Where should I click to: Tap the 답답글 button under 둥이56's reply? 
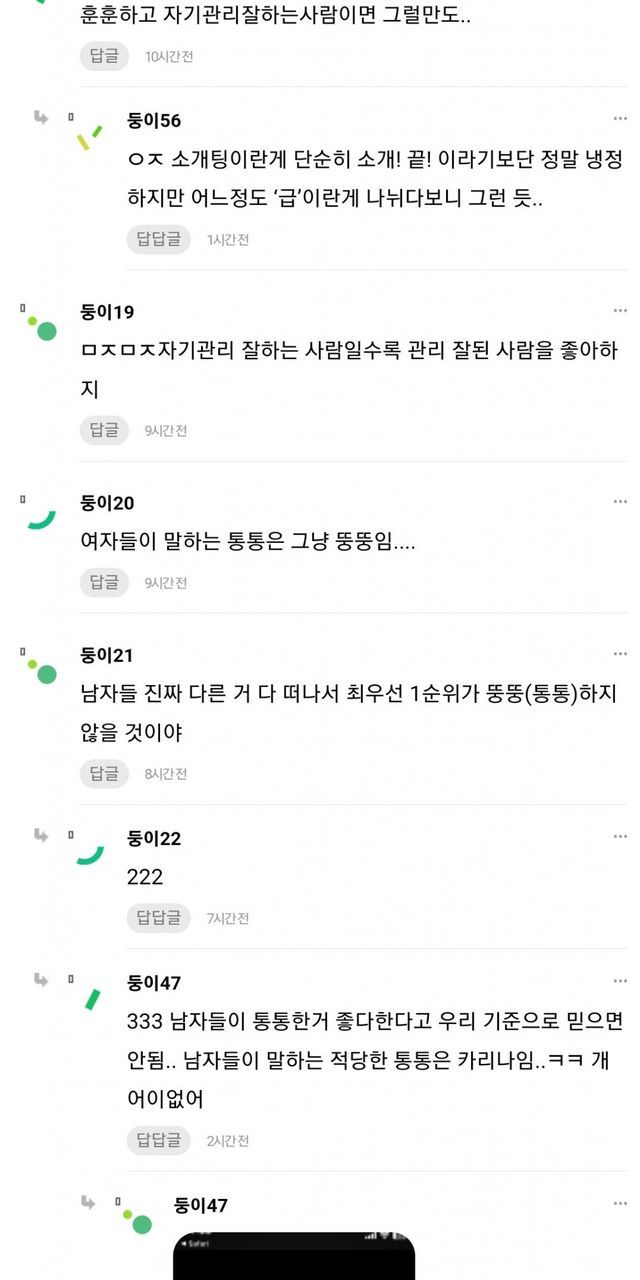click(x=158, y=239)
